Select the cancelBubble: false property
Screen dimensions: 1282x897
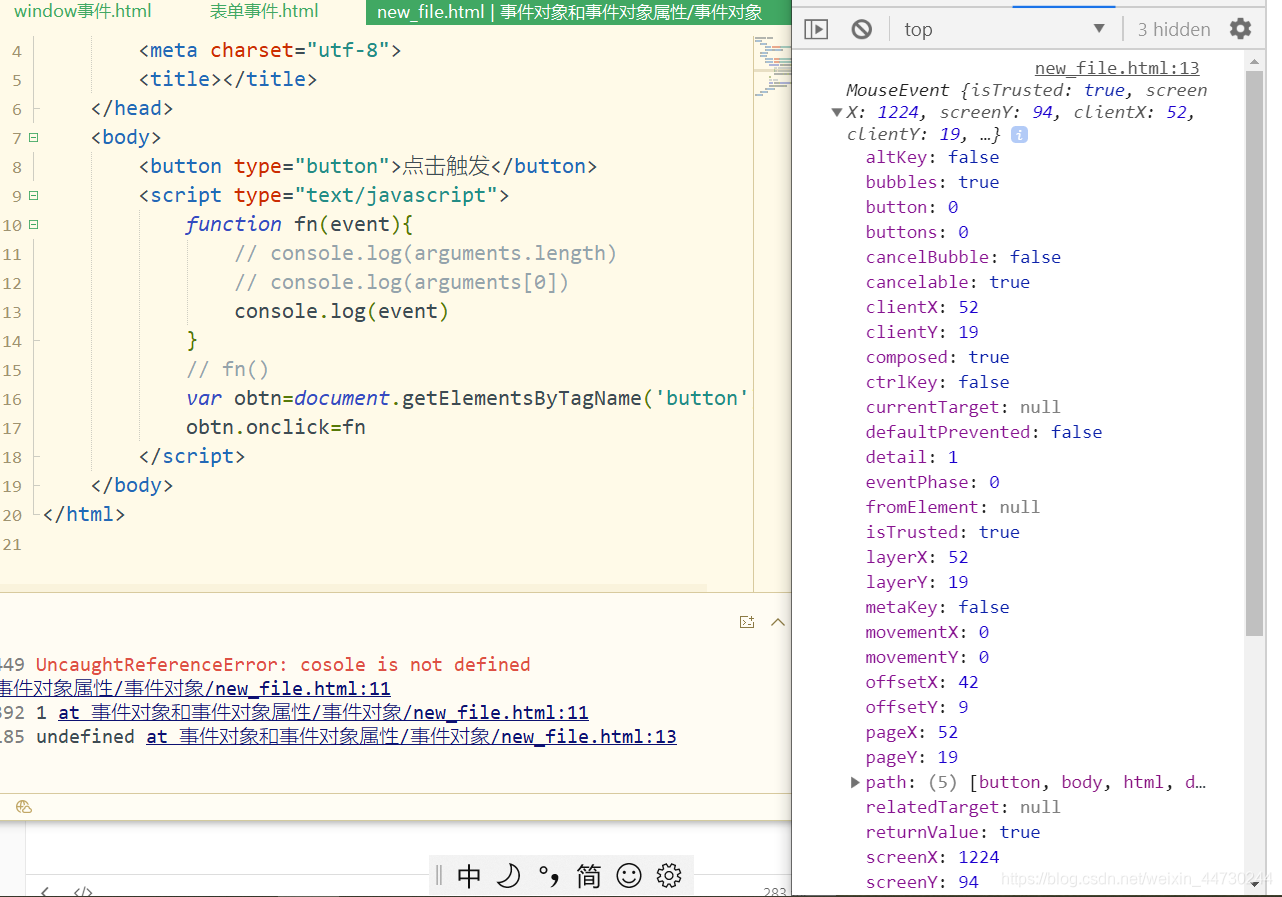tap(963, 257)
